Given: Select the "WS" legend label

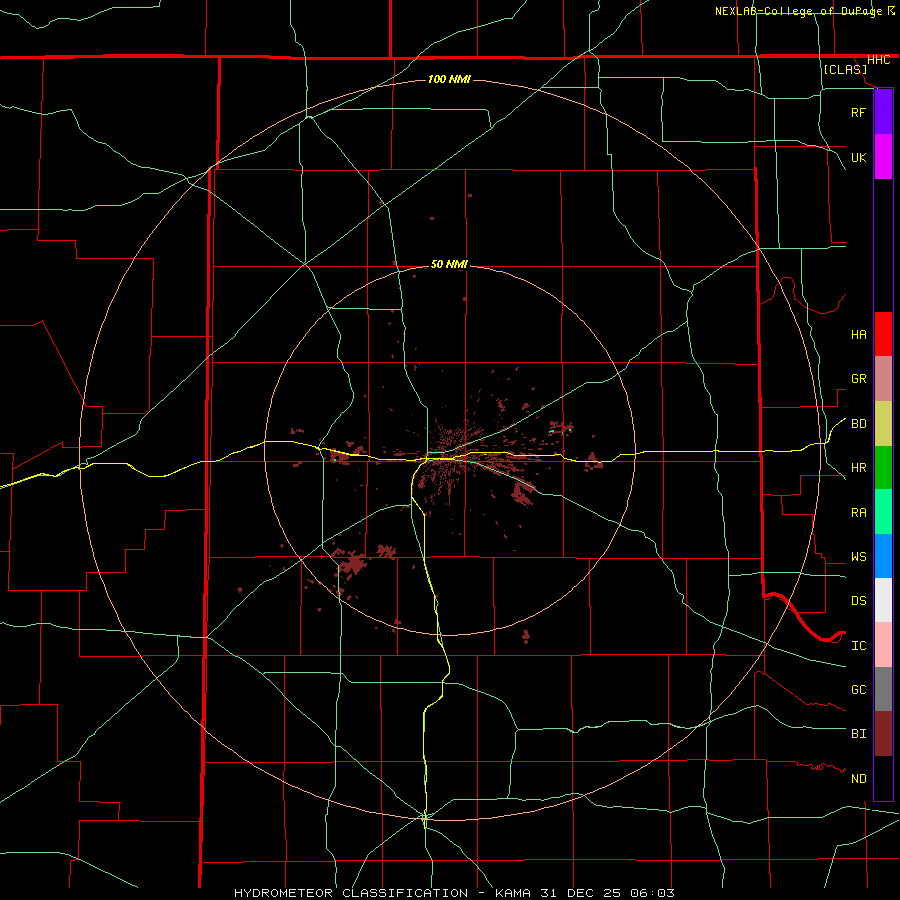Looking at the screenshot, I should (858, 557).
